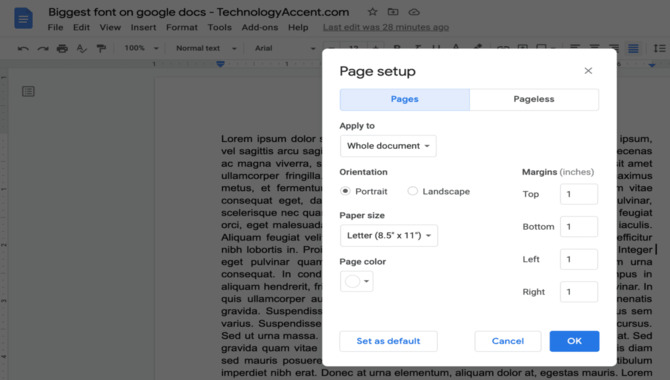Open the Add-ons menu
Screen dimensions: 670x380
260,27
